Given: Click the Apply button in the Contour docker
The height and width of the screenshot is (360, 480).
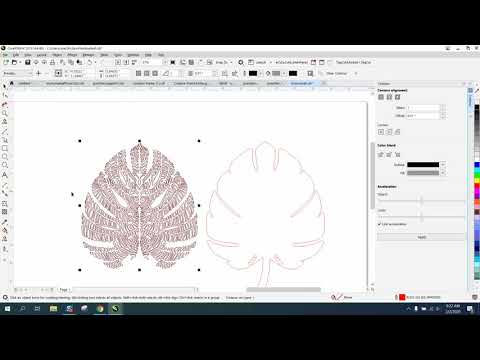Looking at the screenshot, I should coord(421,237).
